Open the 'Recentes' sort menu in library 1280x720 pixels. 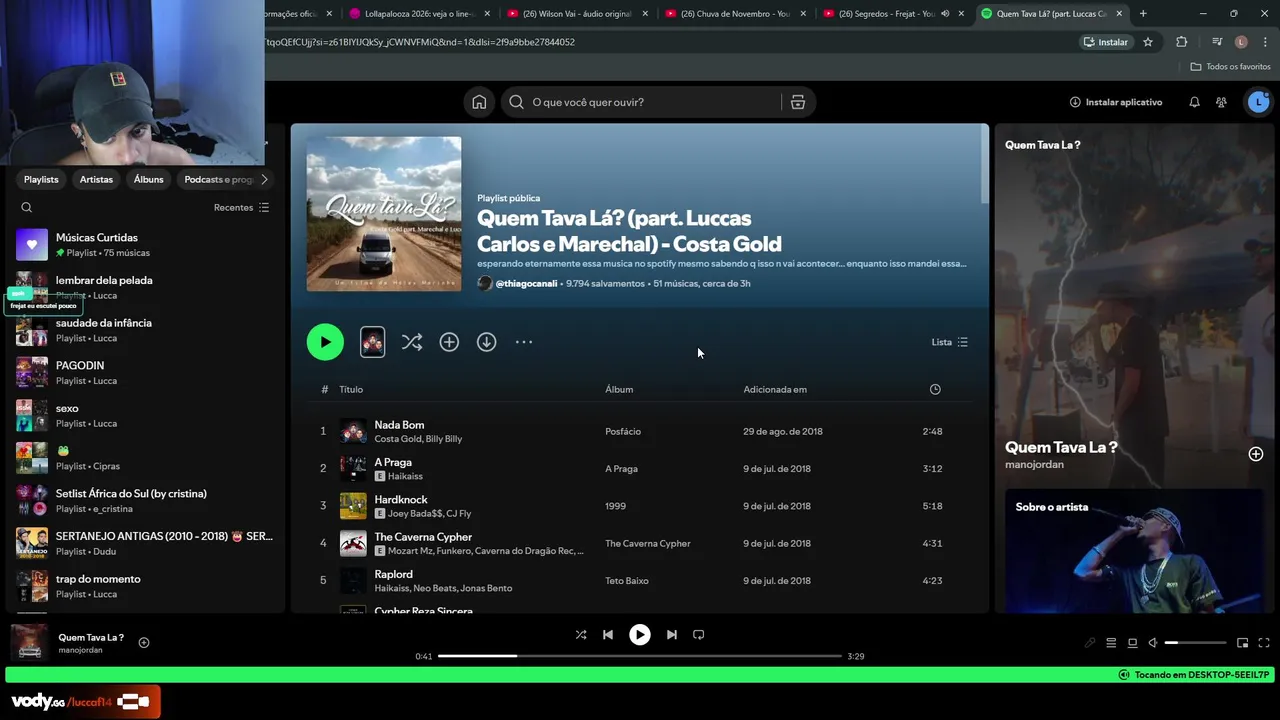tap(241, 207)
